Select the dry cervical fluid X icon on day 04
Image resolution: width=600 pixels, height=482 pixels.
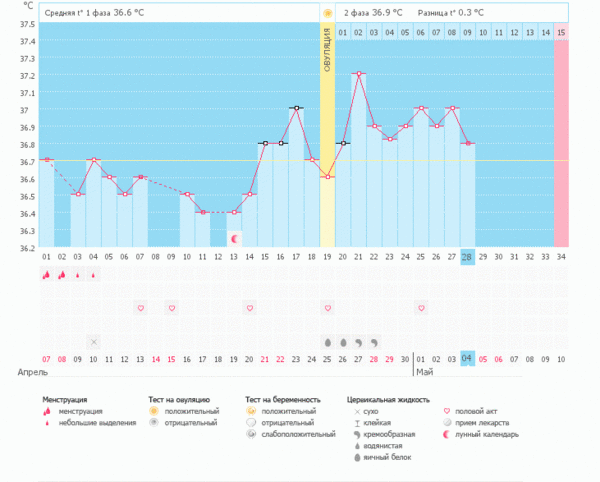tap(93, 341)
